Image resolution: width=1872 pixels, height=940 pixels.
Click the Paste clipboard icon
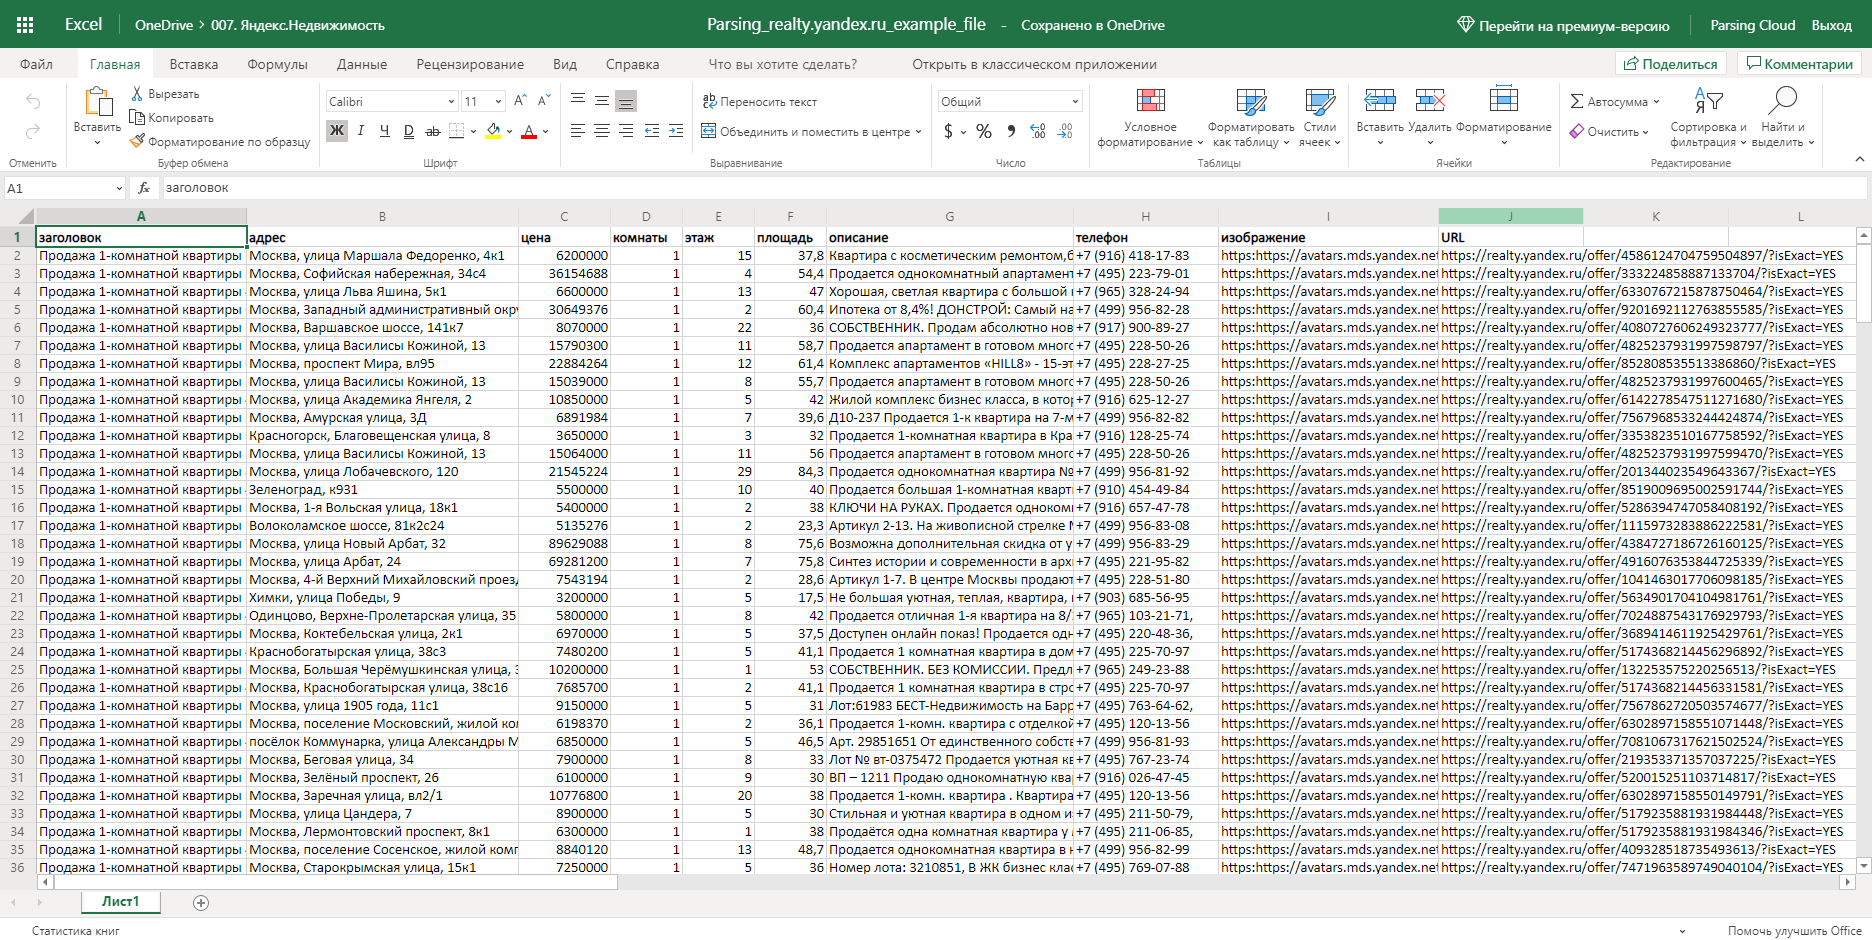click(97, 101)
